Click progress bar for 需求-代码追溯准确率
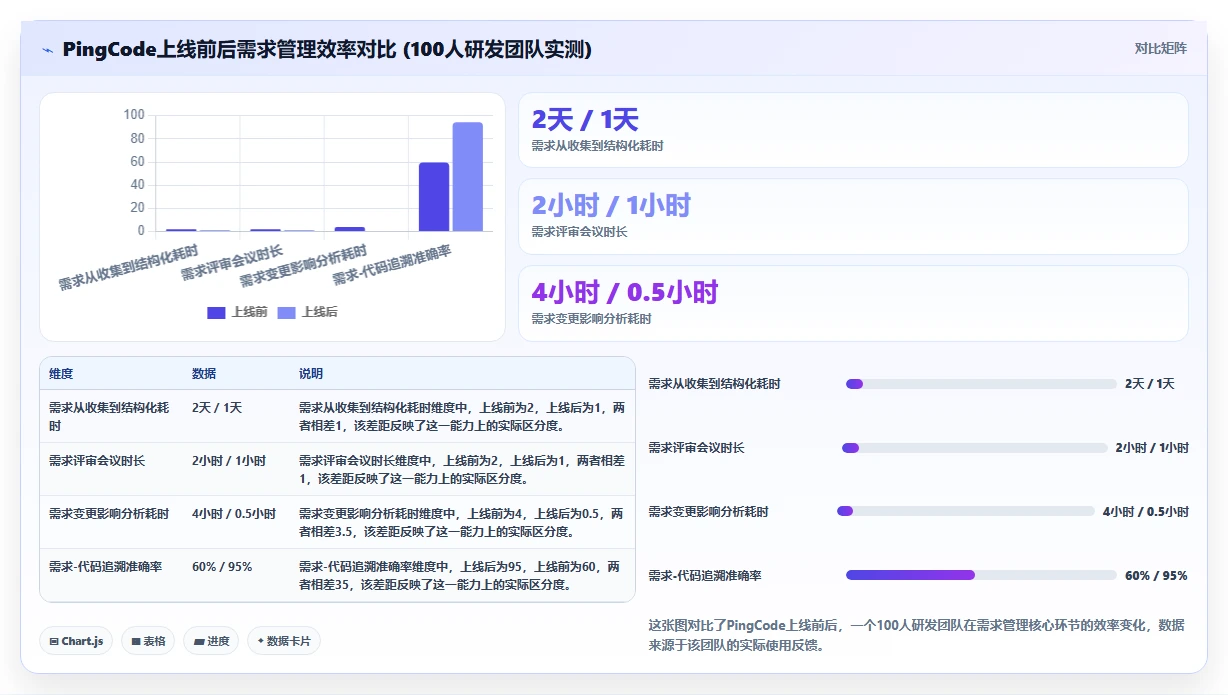The image size is (1228, 695). click(981, 575)
